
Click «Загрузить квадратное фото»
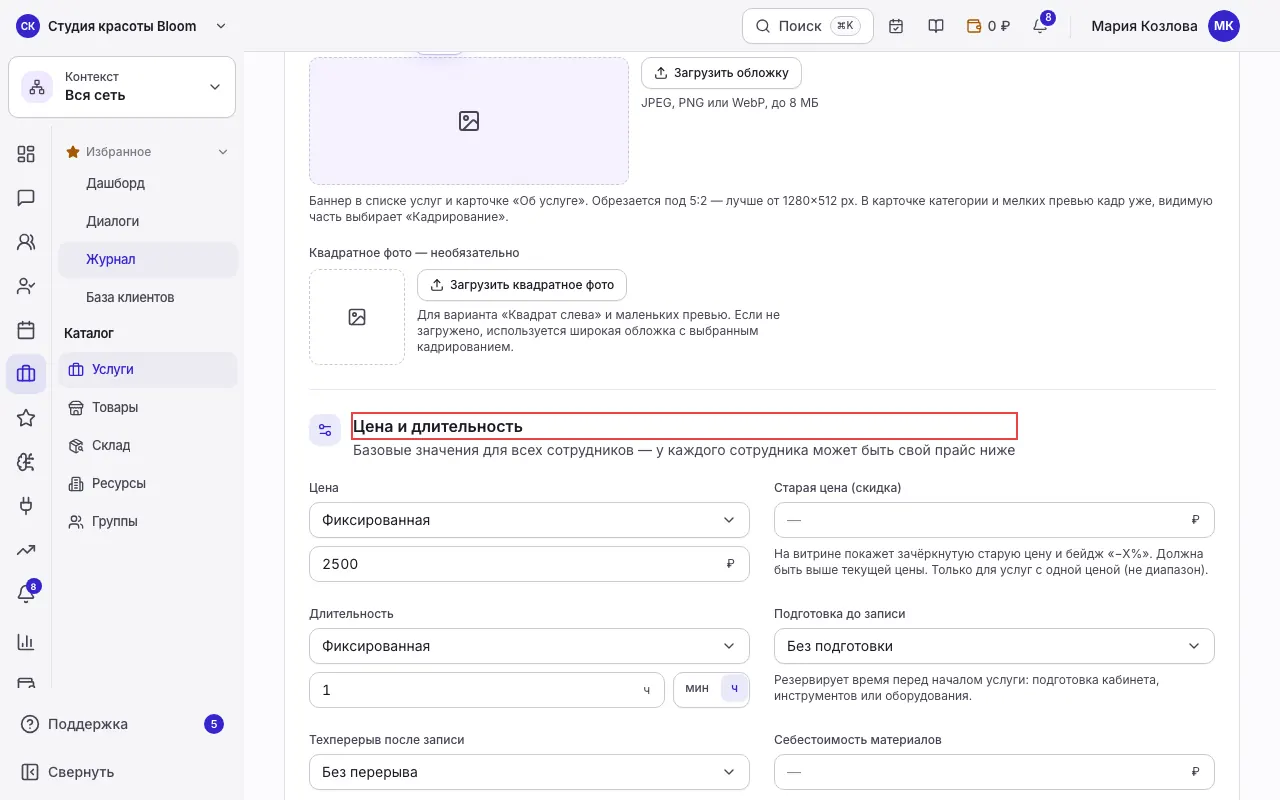click(522, 285)
